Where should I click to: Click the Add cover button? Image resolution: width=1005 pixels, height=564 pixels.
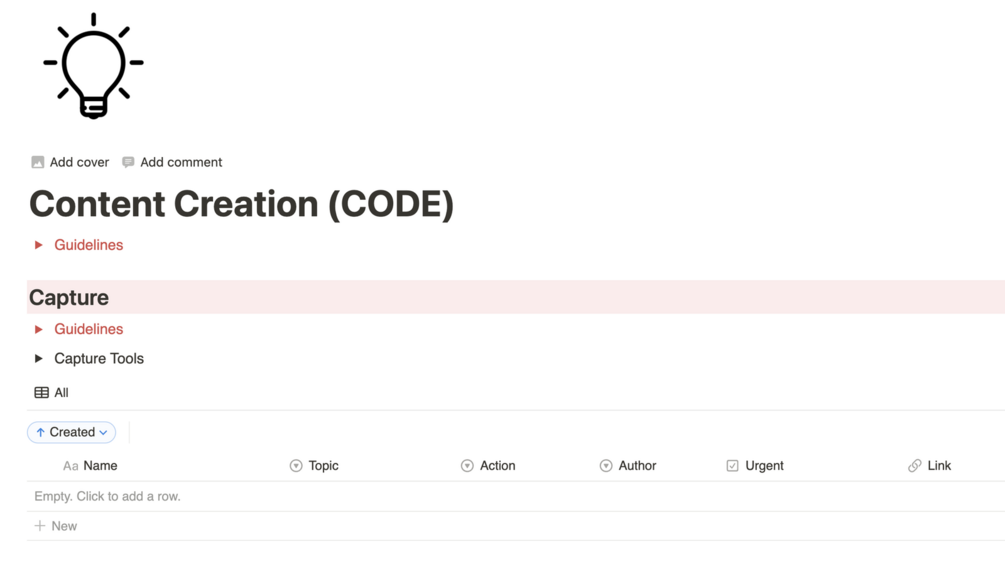pyautogui.click(x=71, y=162)
